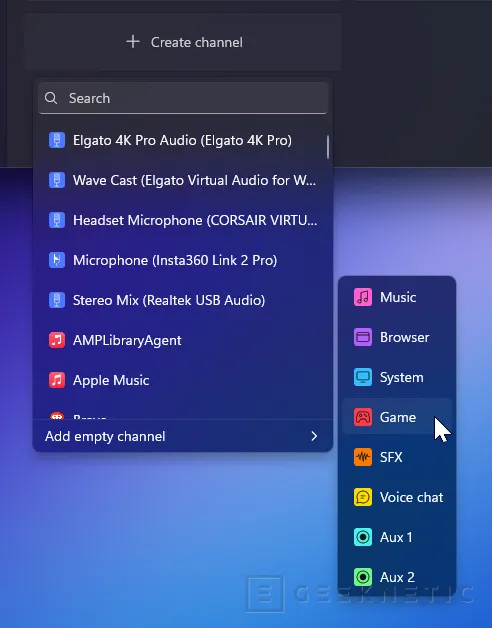Click the Stereo Mix microphone icon
492x628 pixels.
tap(57, 300)
